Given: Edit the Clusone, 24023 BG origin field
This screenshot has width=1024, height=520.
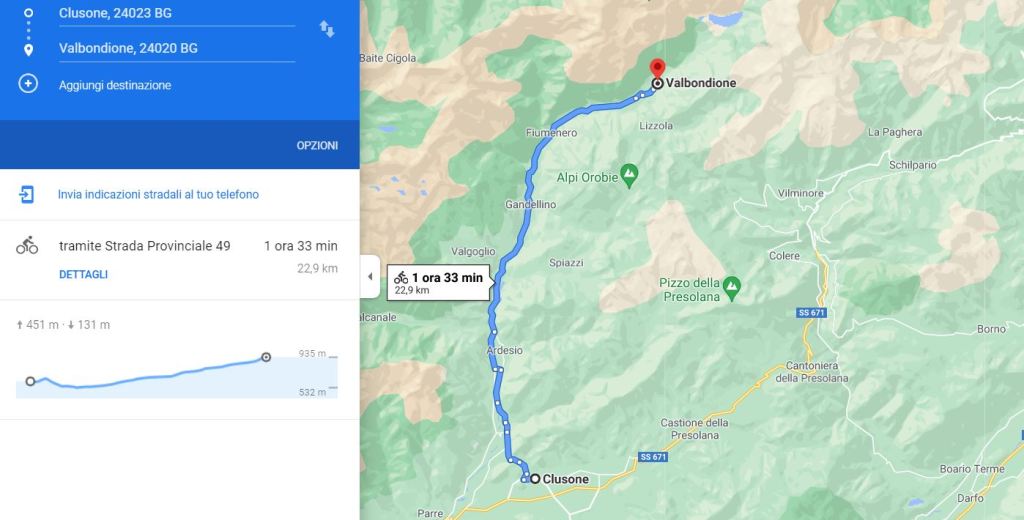Looking at the screenshot, I should tap(177, 13).
